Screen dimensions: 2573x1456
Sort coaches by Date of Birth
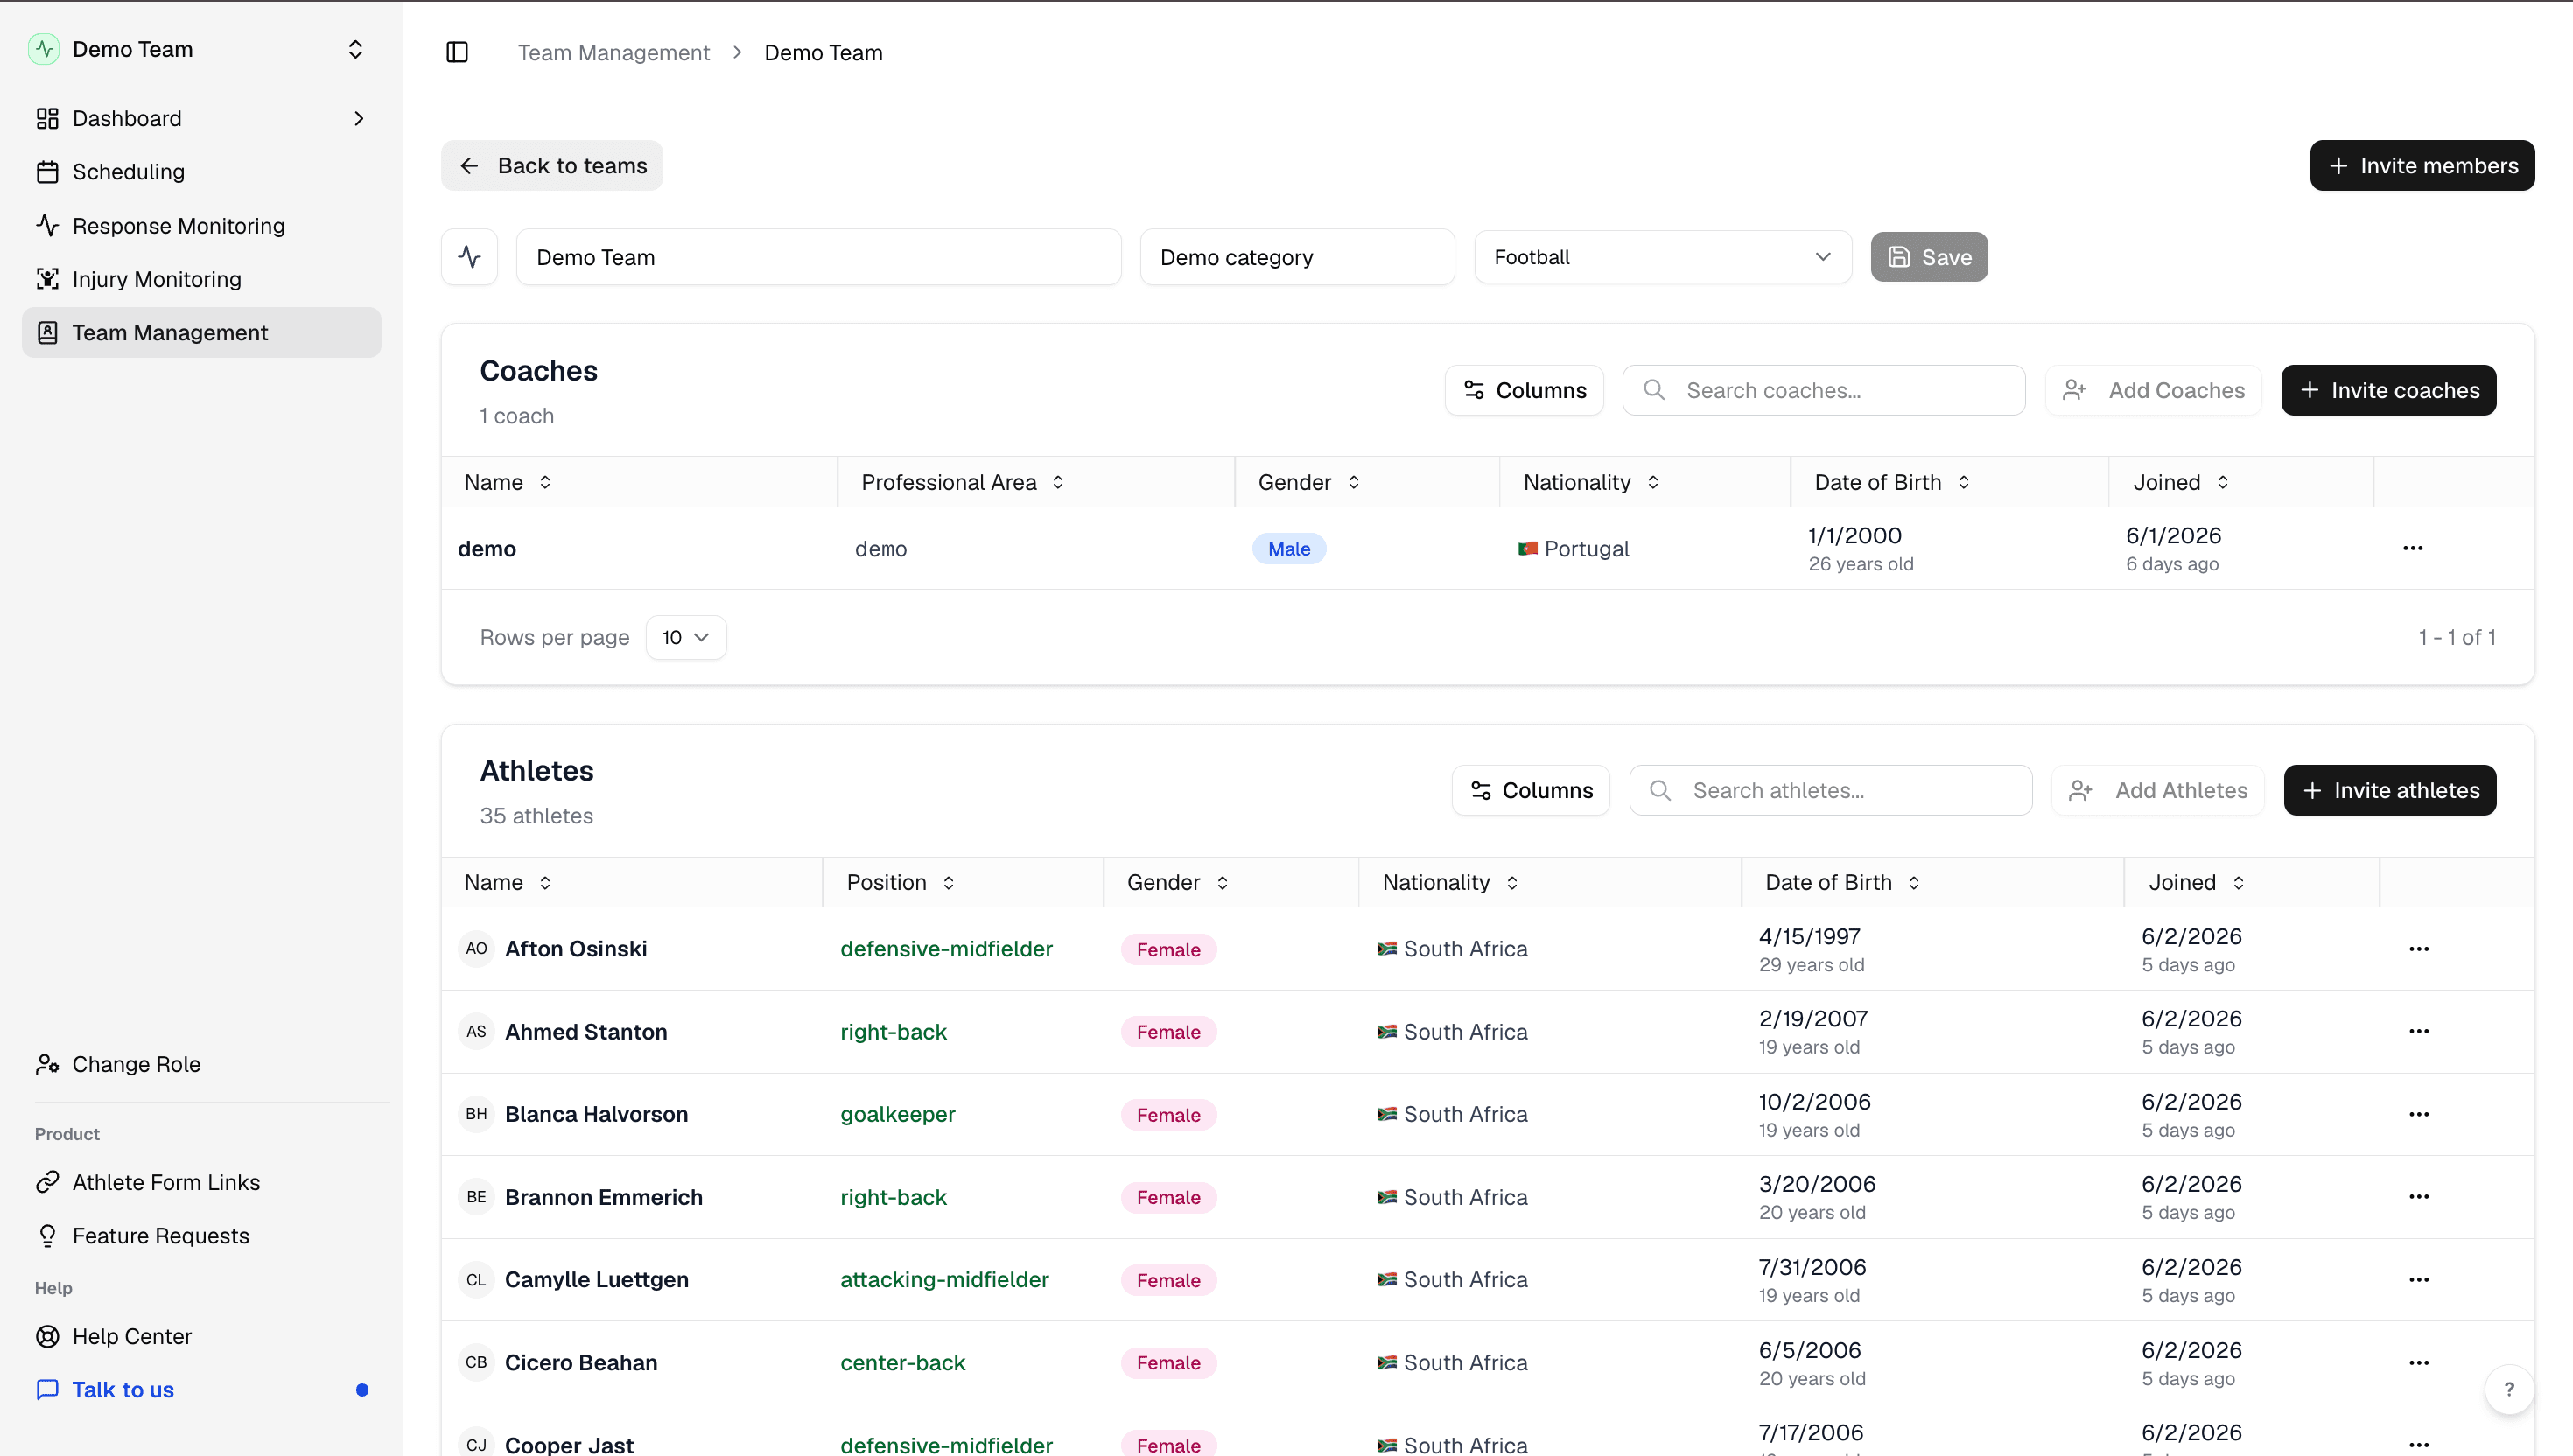[x=1893, y=482]
